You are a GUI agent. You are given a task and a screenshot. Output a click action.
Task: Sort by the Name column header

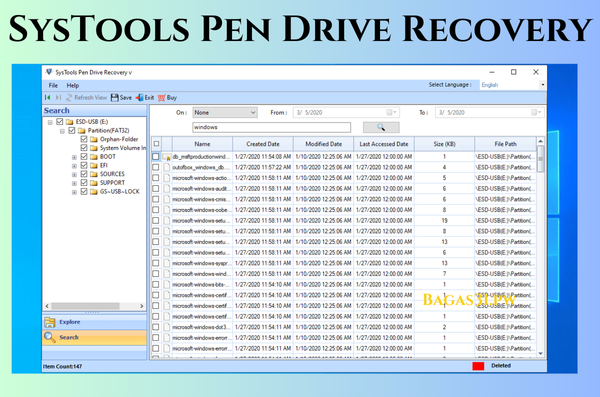[202, 144]
